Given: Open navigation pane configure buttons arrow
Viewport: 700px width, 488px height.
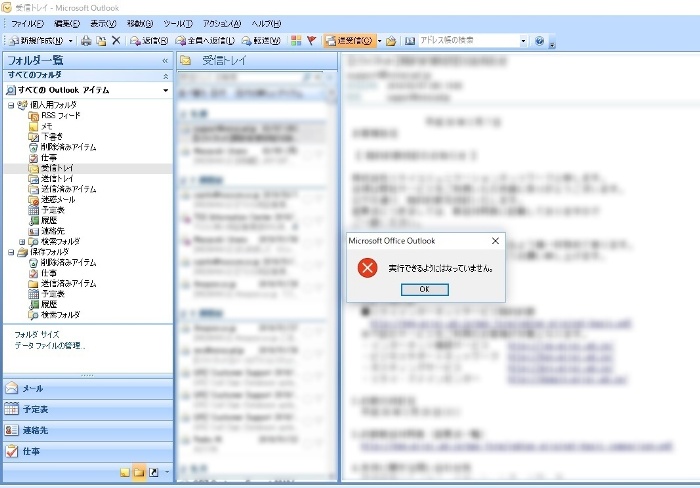Looking at the screenshot, I should click(x=167, y=472).
